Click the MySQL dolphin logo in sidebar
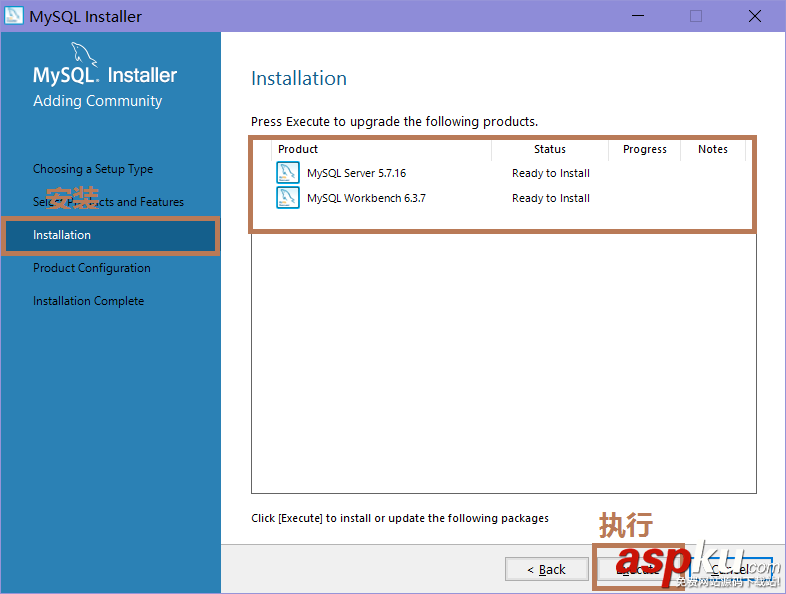786x594 pixels. coord(84,54)
